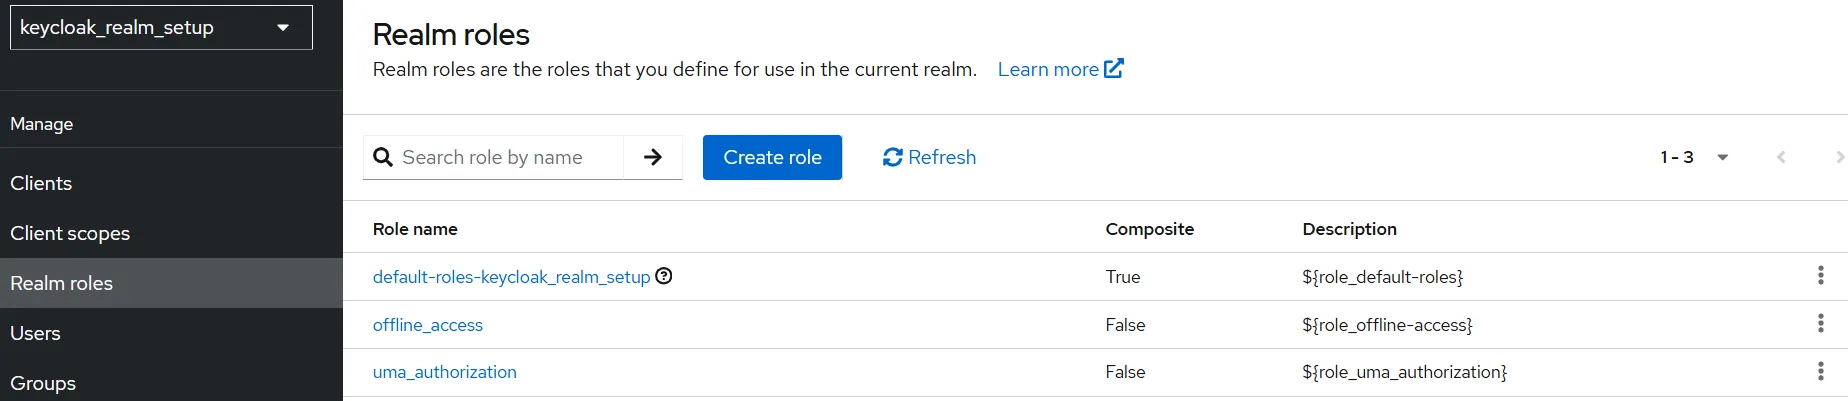Click the Realm roles page heading
The image size is (1848, 401).
[x=451, y=34]
